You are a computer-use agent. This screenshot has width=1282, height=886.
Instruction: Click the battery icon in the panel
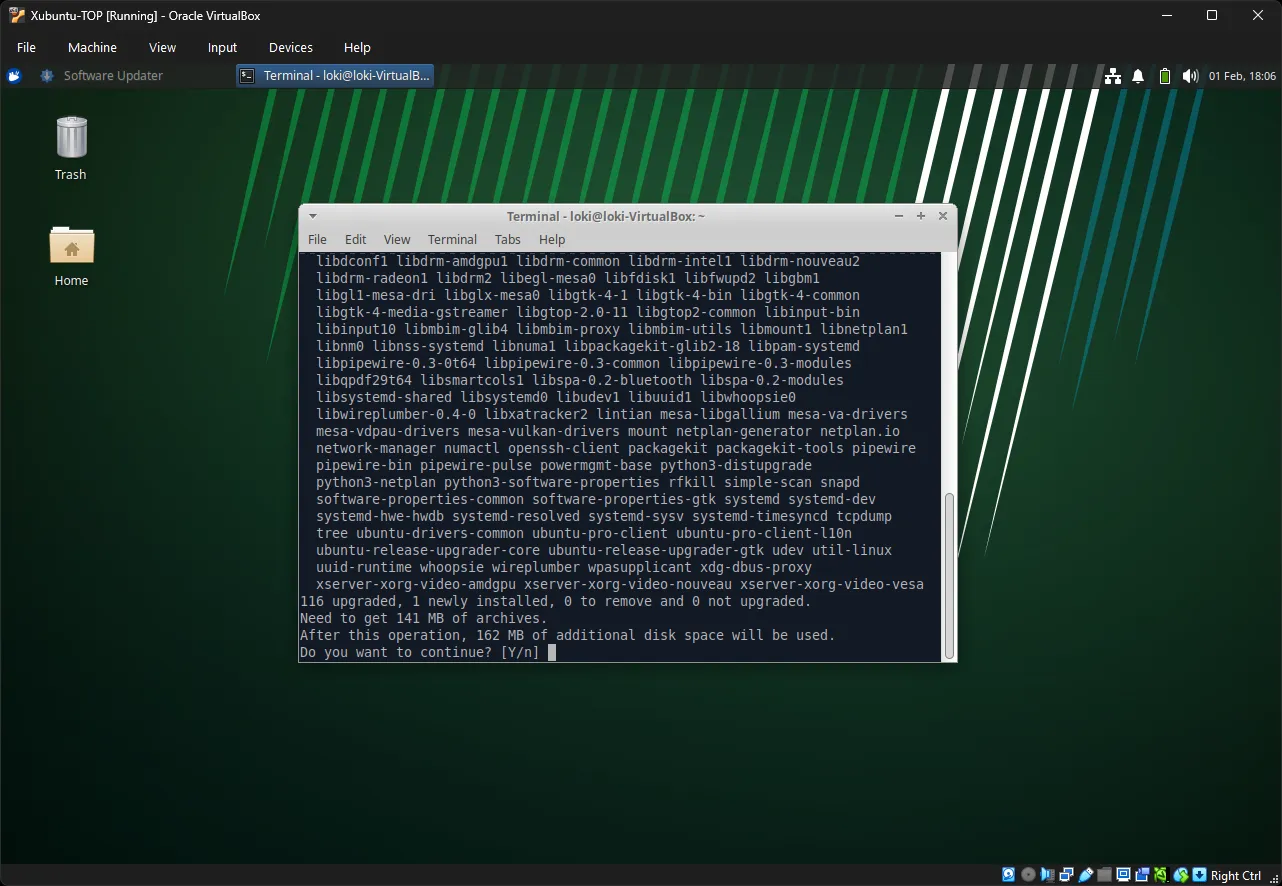(1164, 75)
